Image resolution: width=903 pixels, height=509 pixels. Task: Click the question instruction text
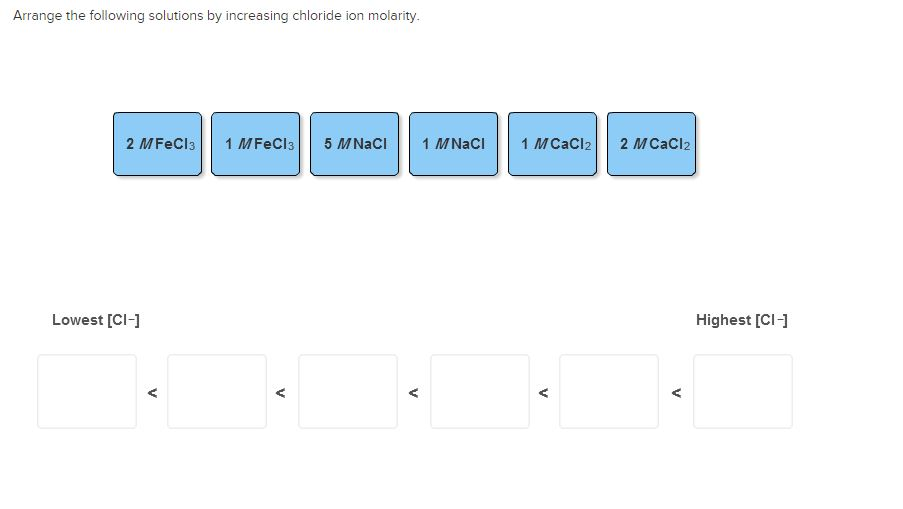click(x=217, y=16)
